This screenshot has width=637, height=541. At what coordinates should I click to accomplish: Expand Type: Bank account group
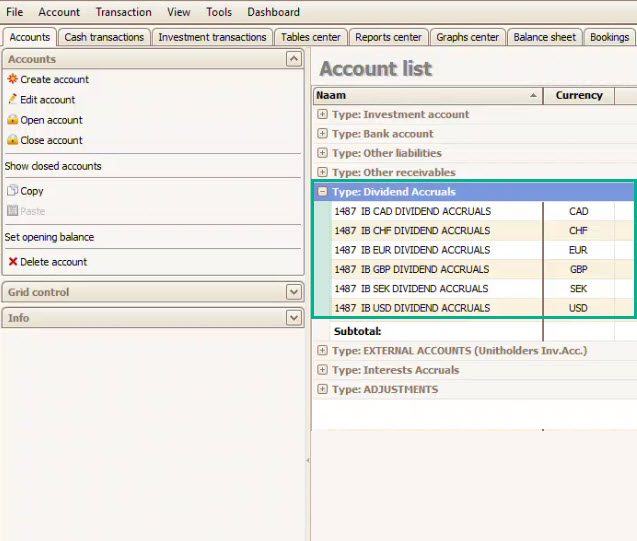pyautogui.click(x=322, y=134)
